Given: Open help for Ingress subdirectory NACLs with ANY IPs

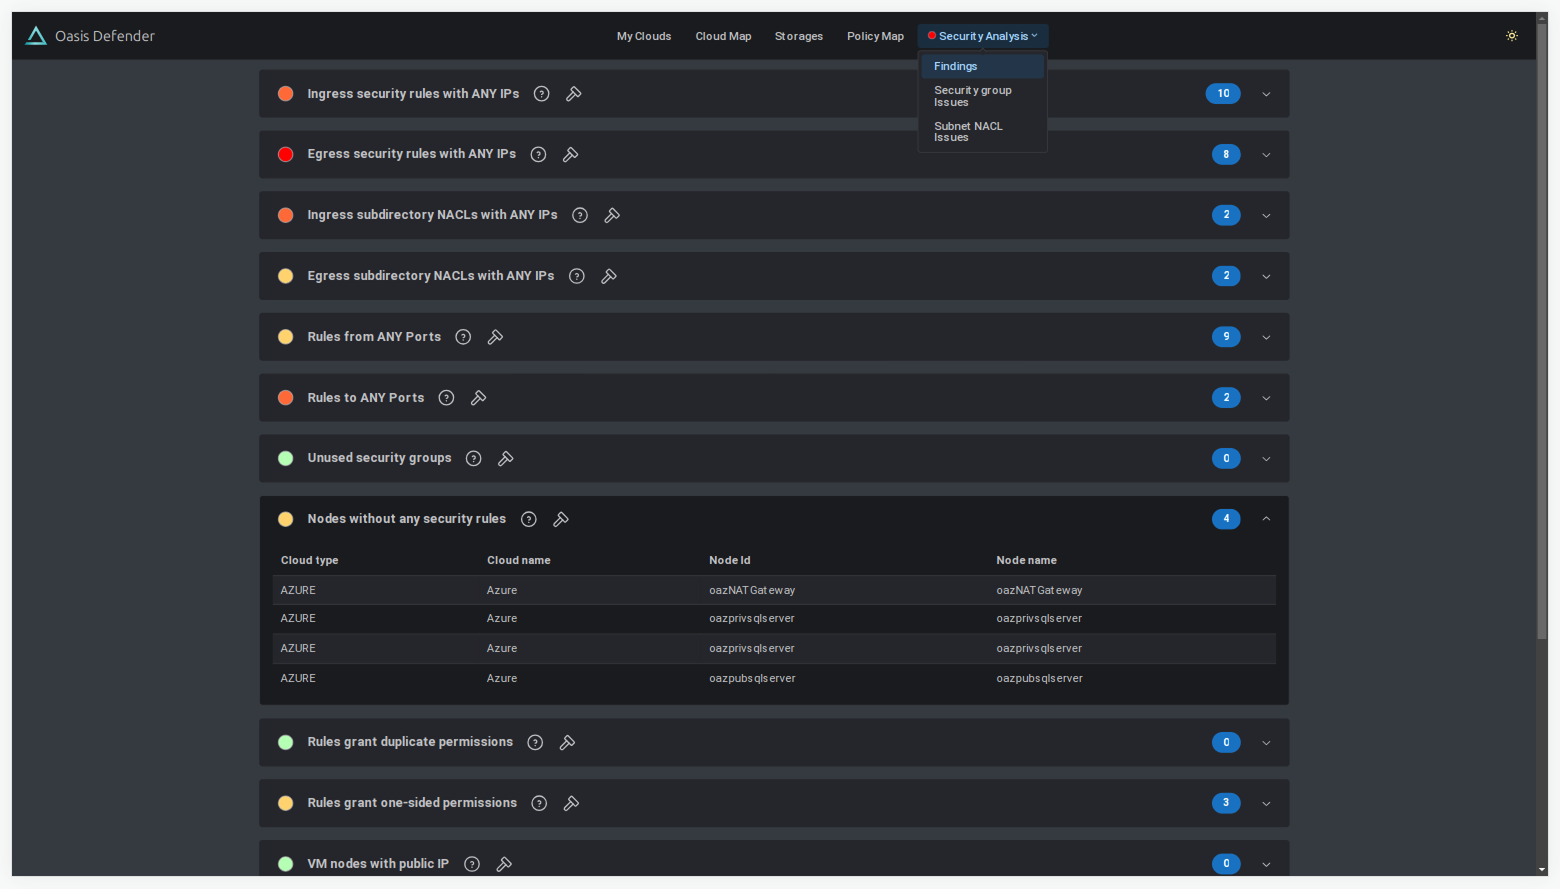Looking at the screenshot, I should [580, 215].
